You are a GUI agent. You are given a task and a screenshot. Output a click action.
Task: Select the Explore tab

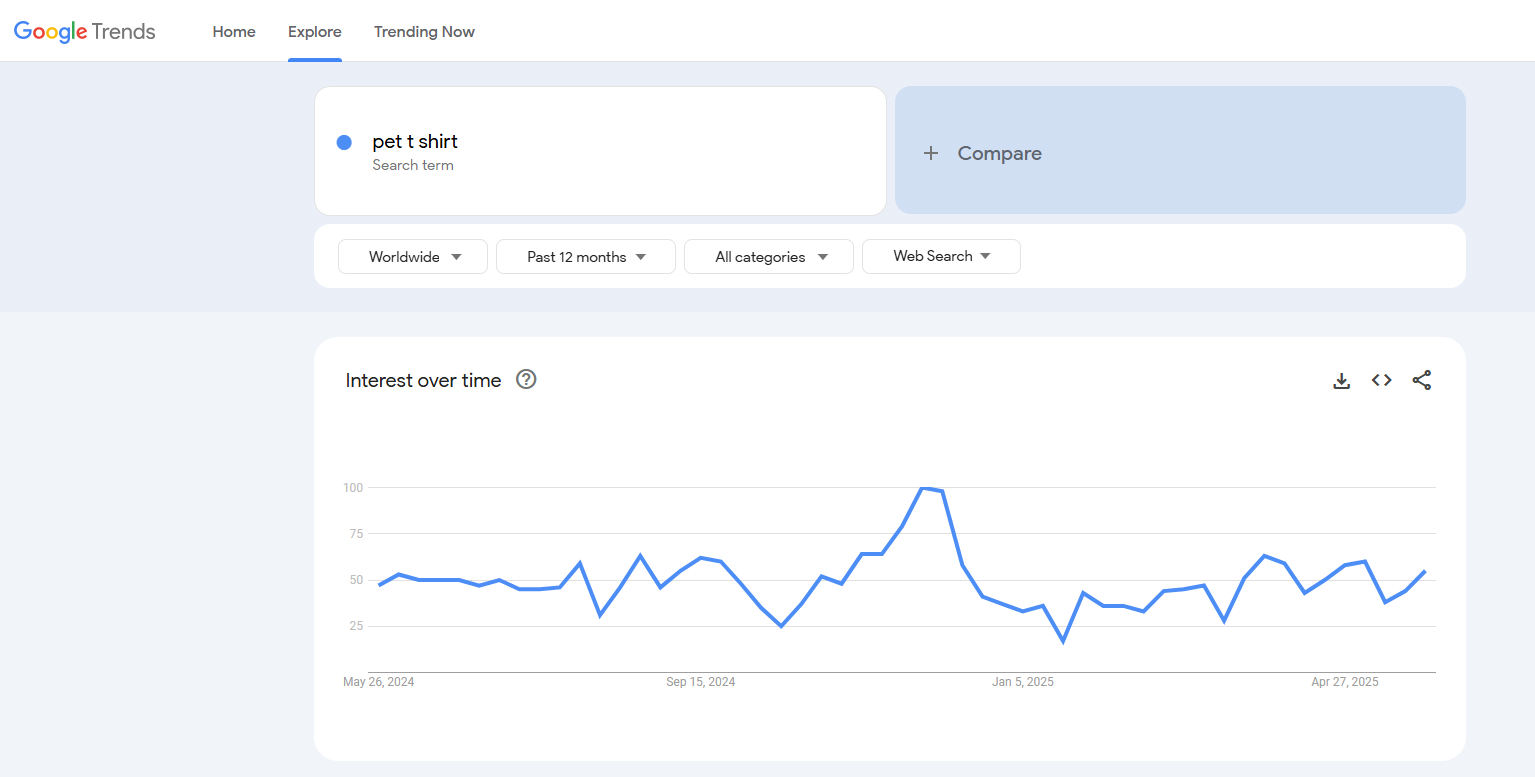[315, 32]
